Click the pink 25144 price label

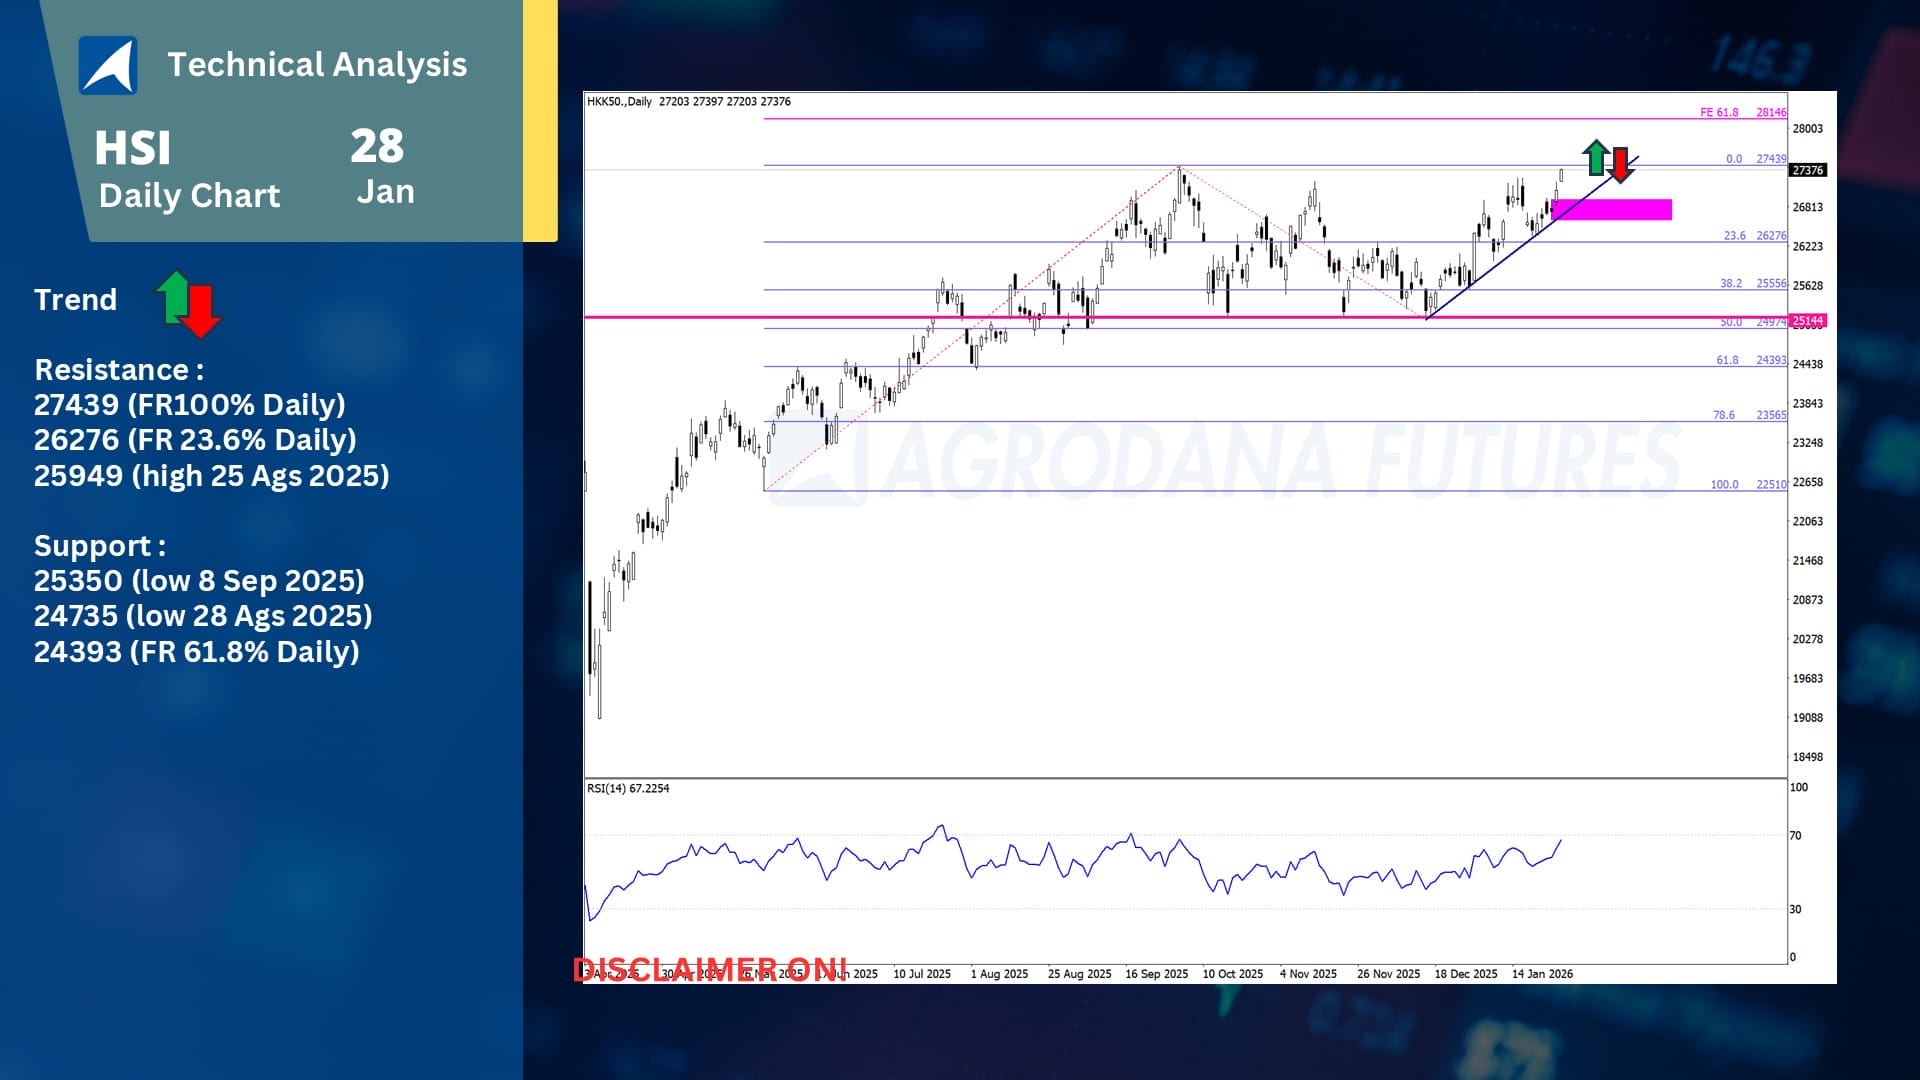point(1807,321)
